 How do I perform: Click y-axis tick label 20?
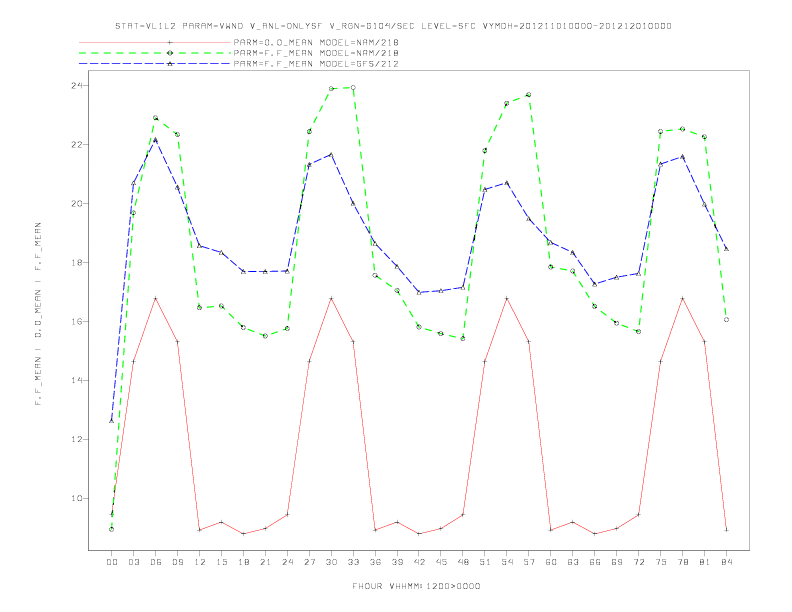coord(77,203)
